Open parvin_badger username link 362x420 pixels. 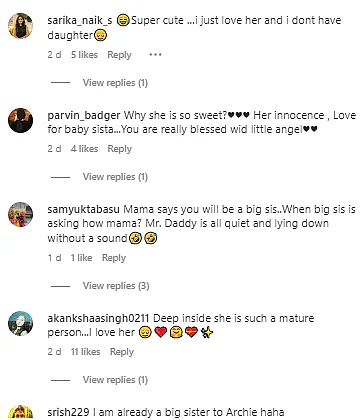[84, 115]
